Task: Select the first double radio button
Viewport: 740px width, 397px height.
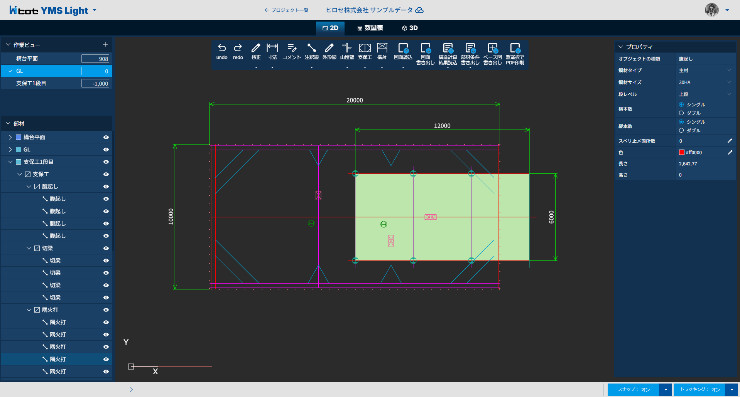Action: coord(681,113)
